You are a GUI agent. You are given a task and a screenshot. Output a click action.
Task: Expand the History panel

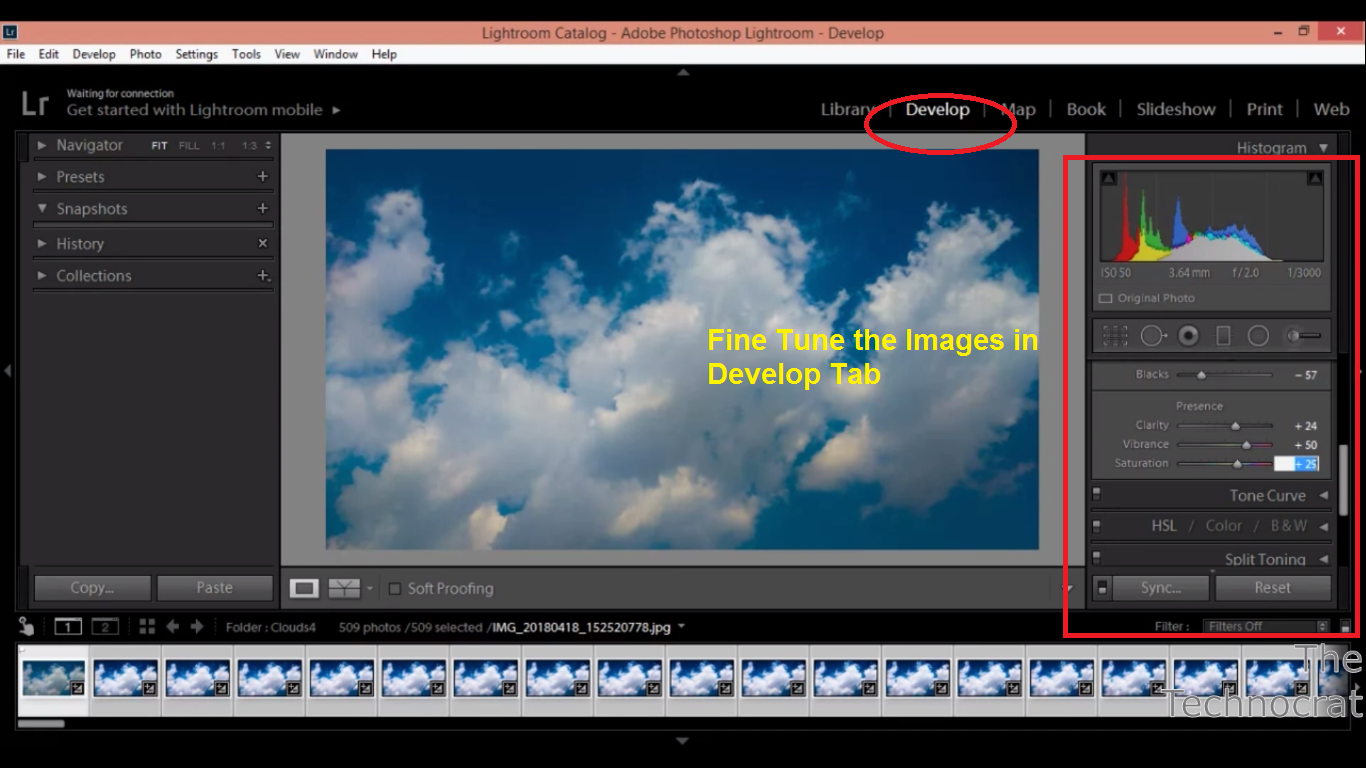(x=42, y=243)
